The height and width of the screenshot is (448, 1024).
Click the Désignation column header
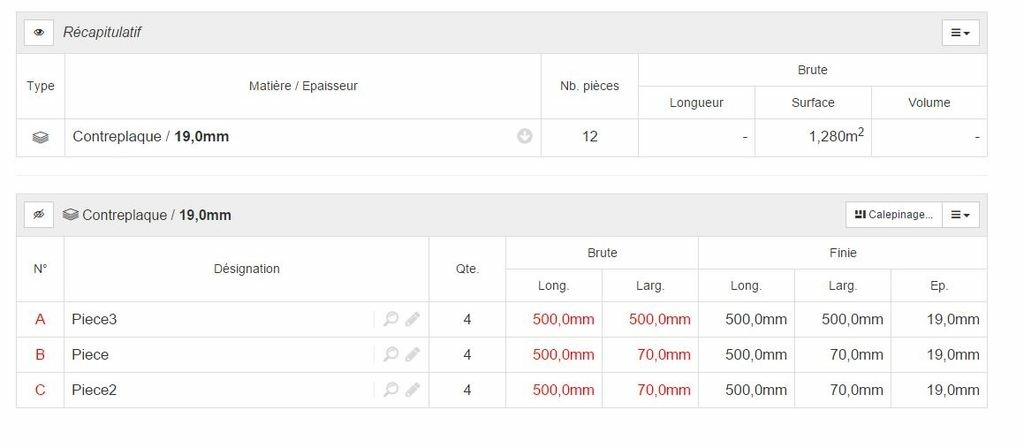pos(247,268)
